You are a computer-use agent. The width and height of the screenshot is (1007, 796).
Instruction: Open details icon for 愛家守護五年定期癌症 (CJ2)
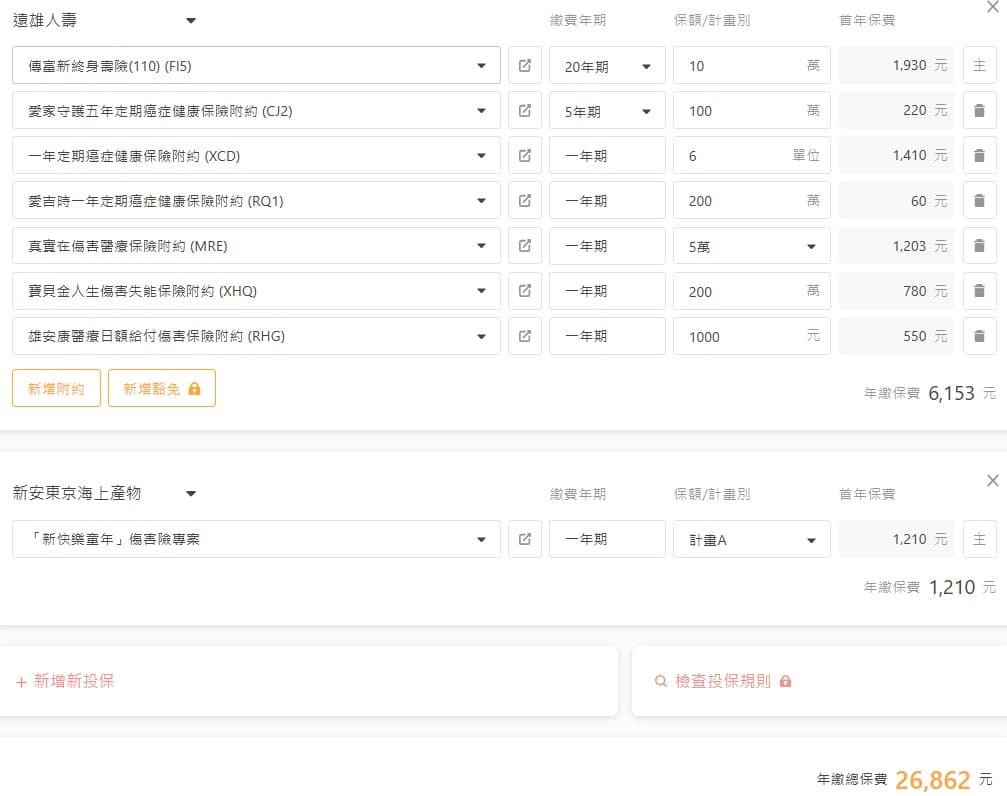pos(525,111)
